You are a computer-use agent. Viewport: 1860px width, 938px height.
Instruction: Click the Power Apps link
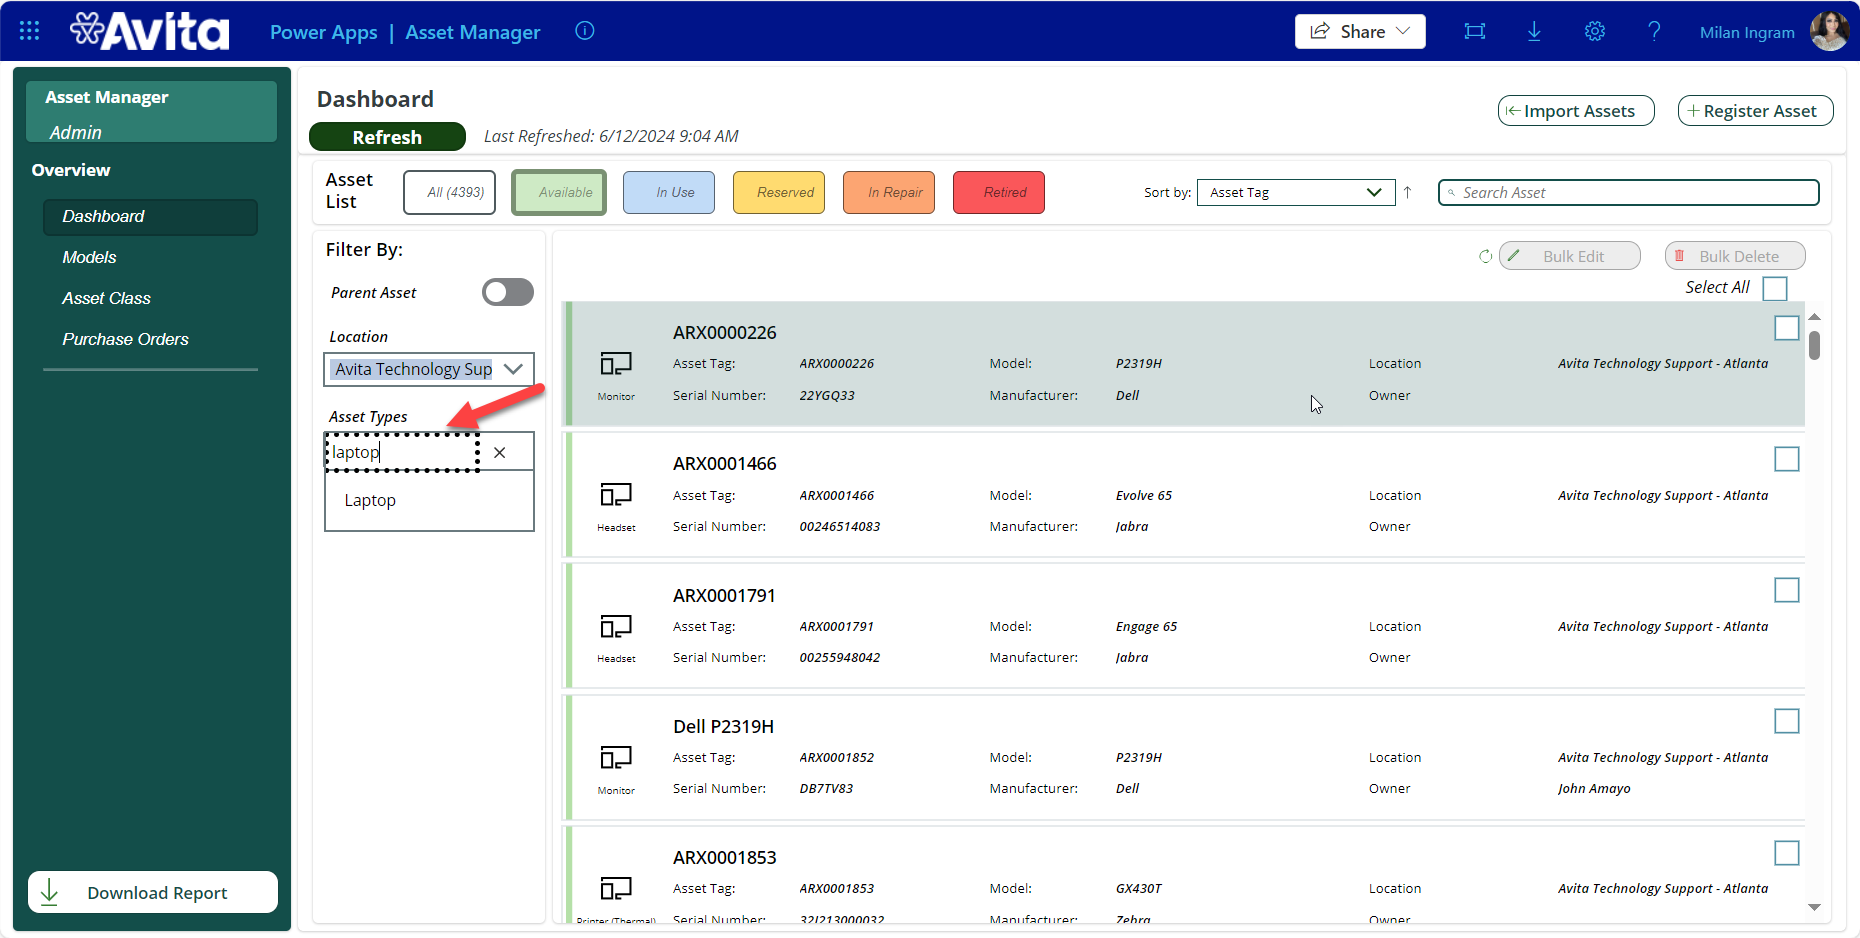click(x=324, y=32)
